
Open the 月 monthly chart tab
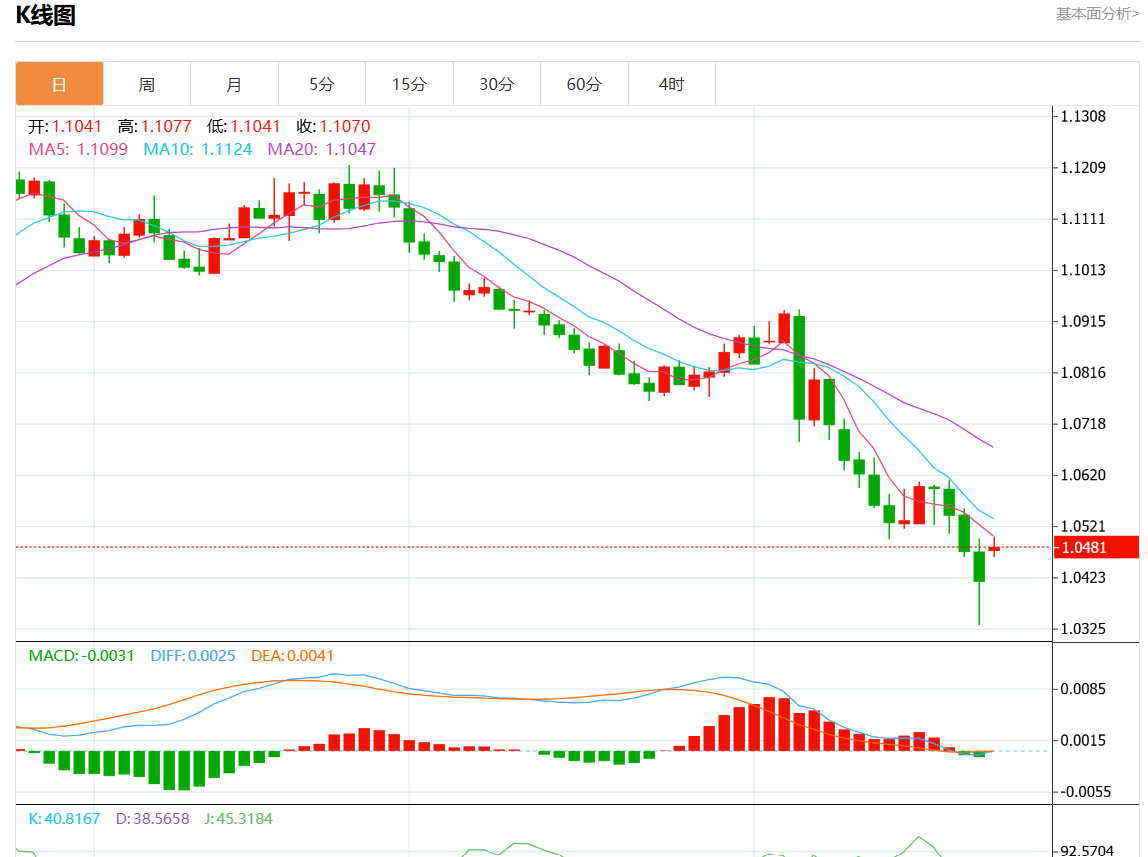click(x=234, y=84)
